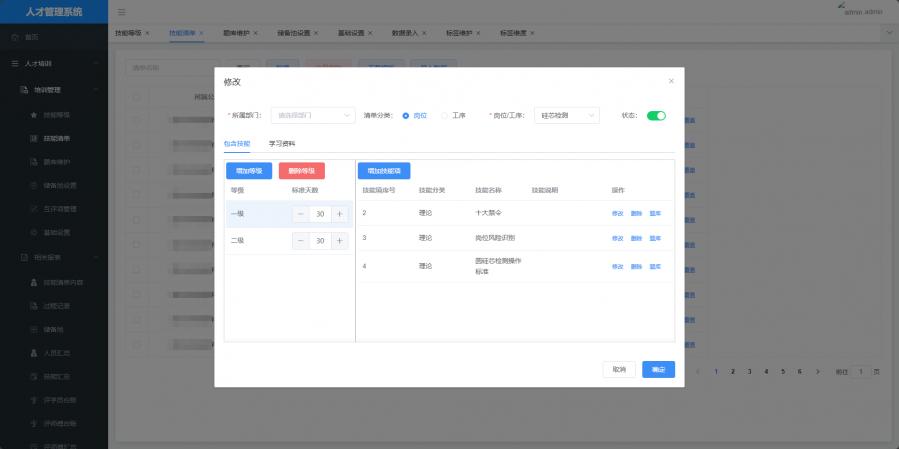
Task: Open the 所属部门 department dropdown
Action: click(313, 116)
